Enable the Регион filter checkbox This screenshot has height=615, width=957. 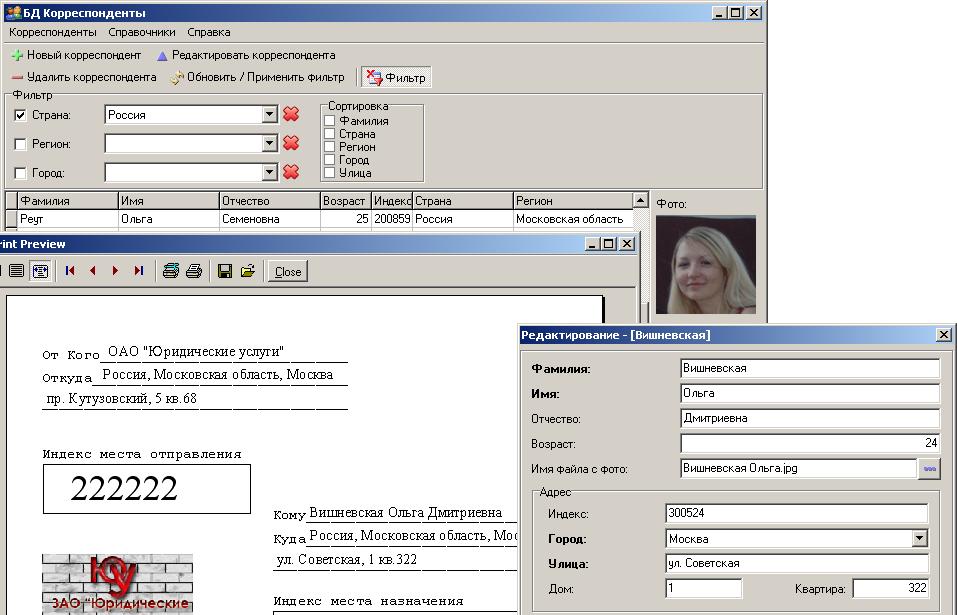20,144
